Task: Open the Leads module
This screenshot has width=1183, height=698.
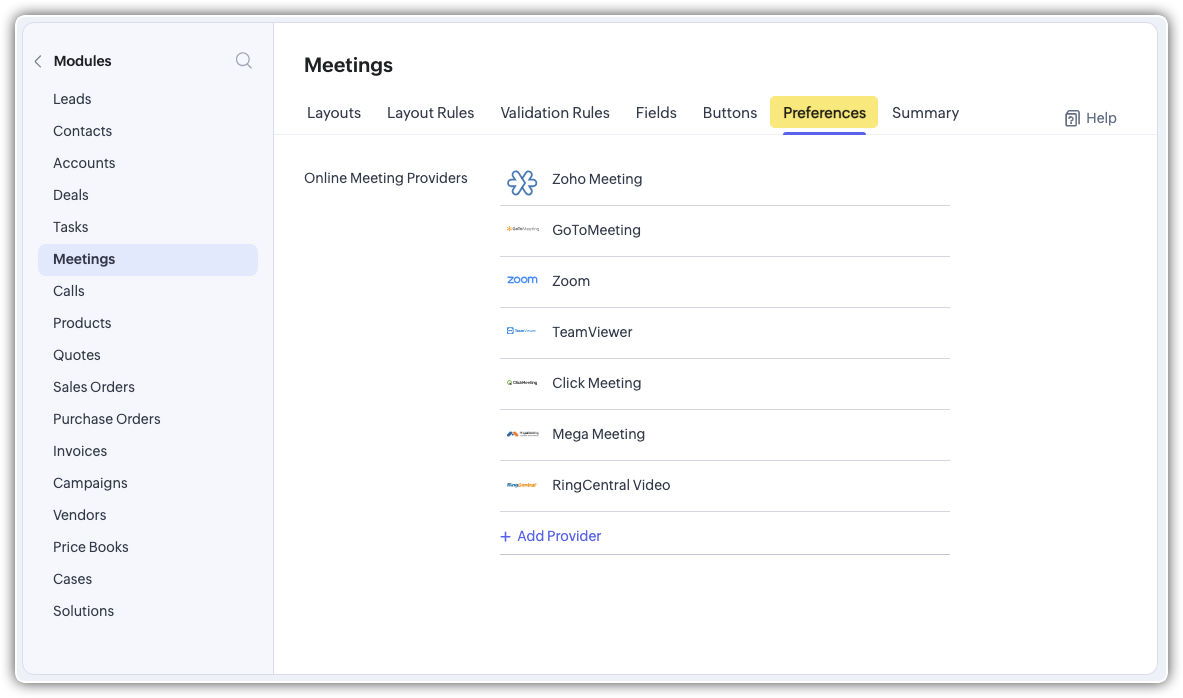Action: tap(72, 99)
